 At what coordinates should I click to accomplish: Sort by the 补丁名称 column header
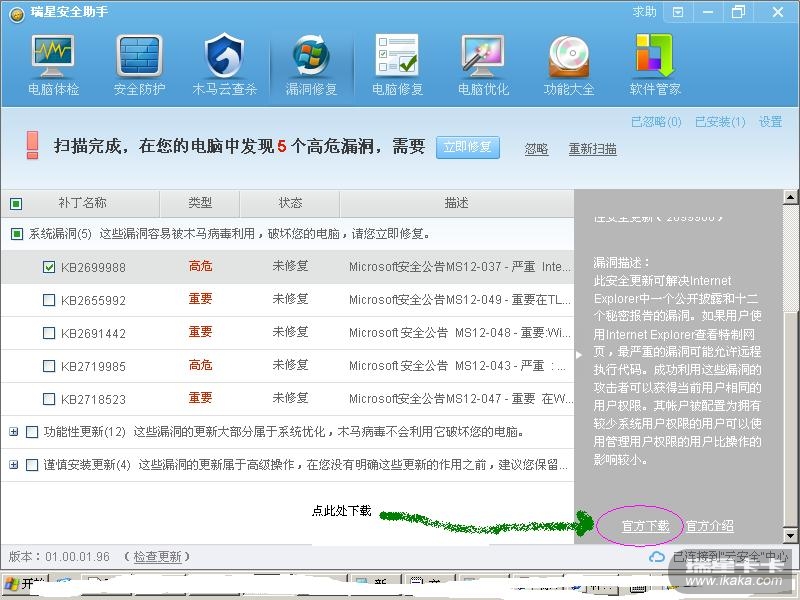82,203
